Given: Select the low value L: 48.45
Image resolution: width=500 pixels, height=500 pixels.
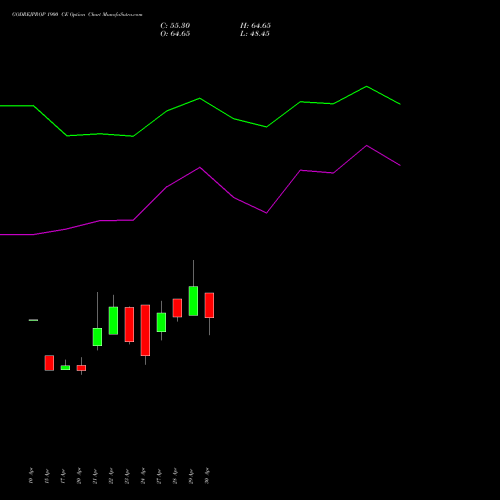Looking at the screenshot, I should pos(255,34).
